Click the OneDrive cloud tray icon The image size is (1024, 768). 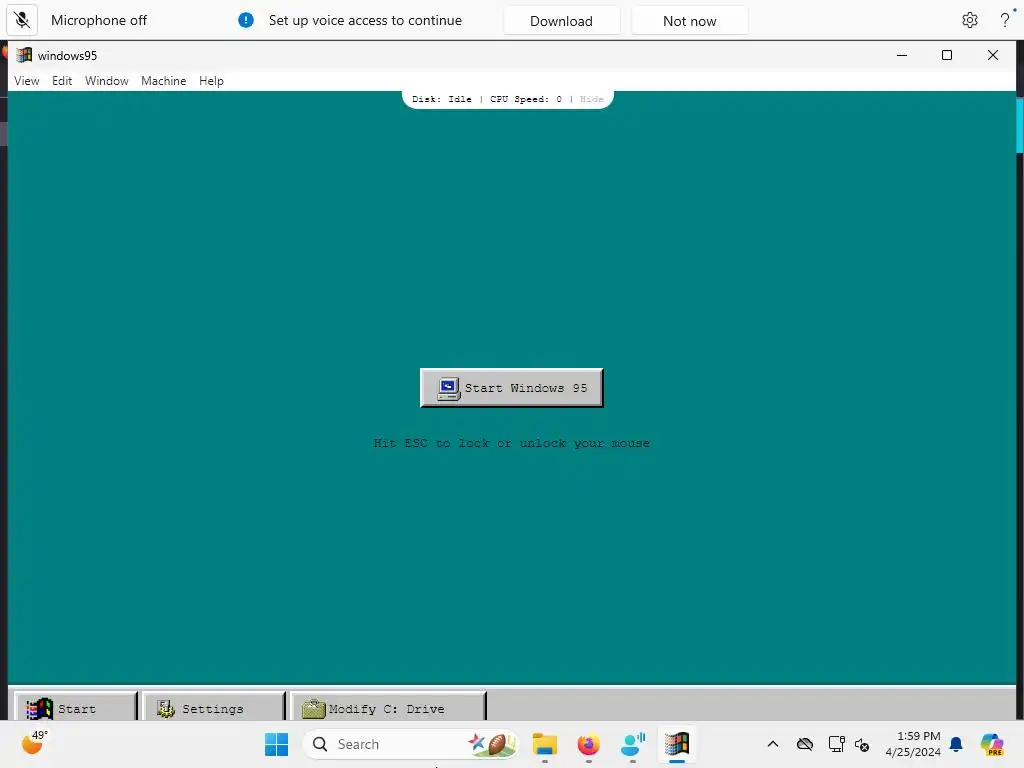click(805, 744)
